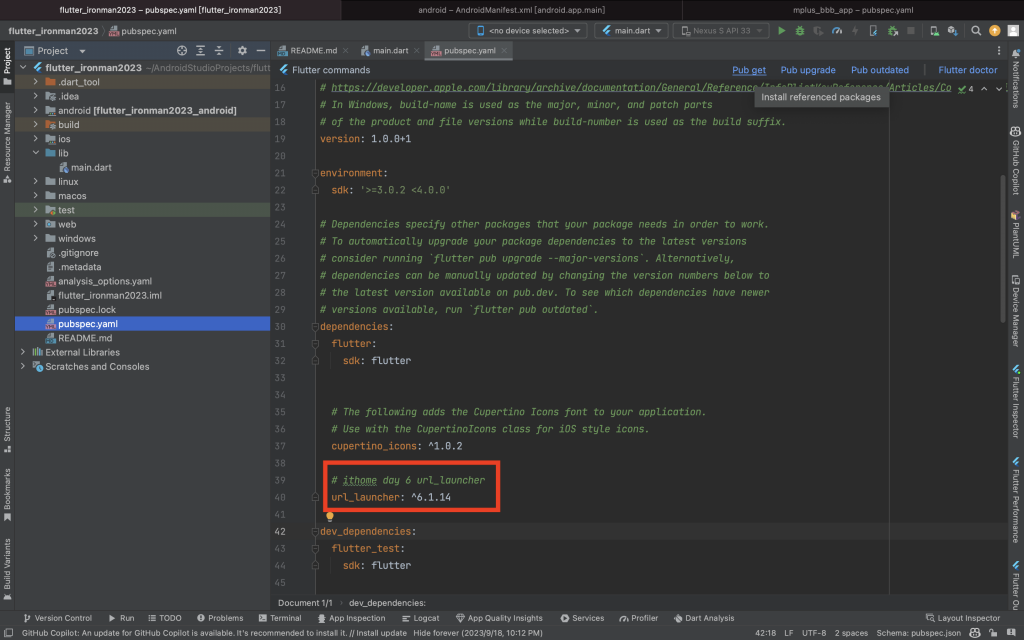
Task: Open the Resource Manager side panel
Action: (7, 142)
